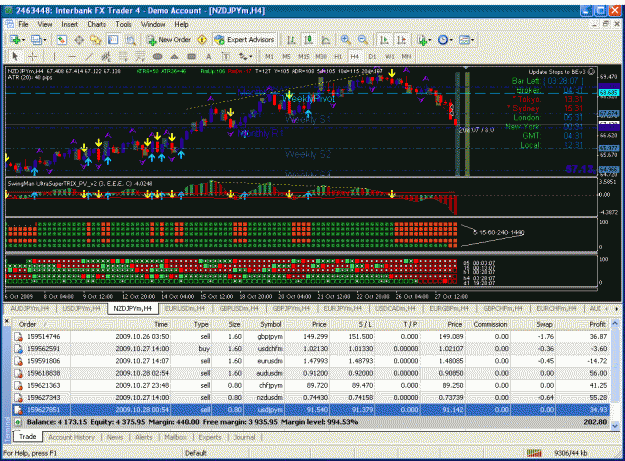Open the Profiles icon in the toolbar
625x461 pixels.
point(36,40)
